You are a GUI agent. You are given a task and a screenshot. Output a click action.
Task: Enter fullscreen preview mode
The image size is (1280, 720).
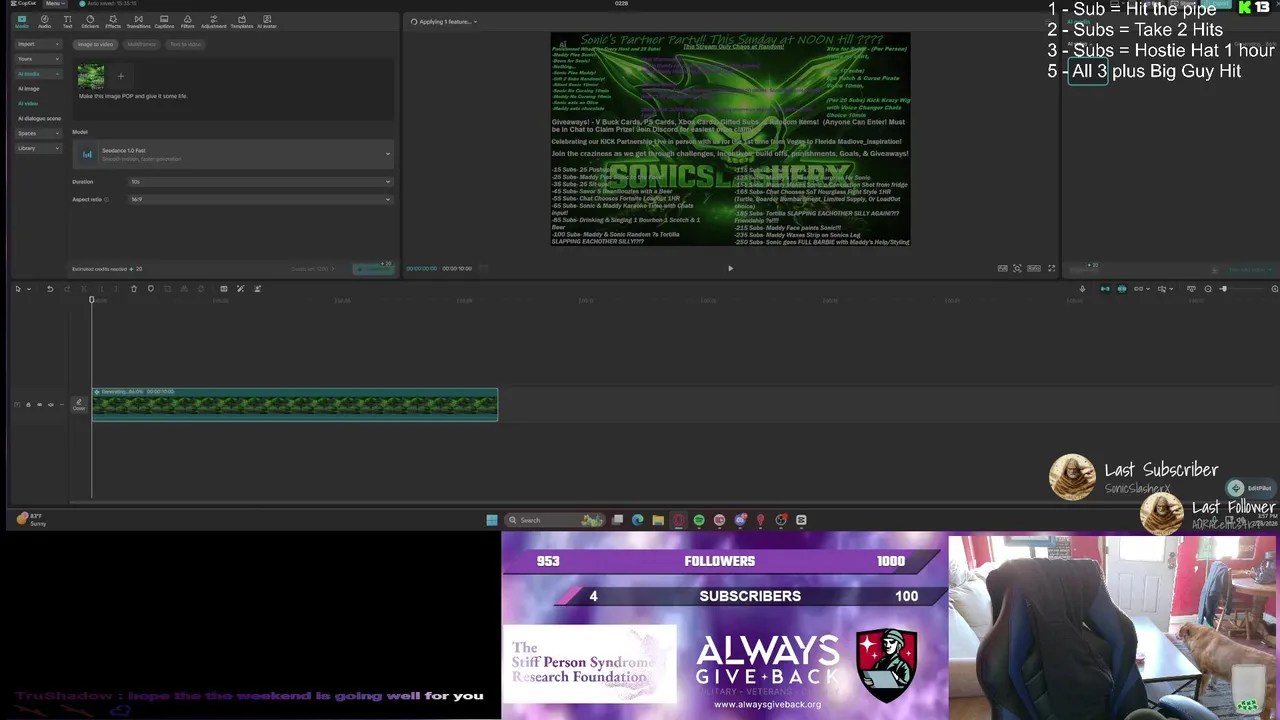point(1051,268)
